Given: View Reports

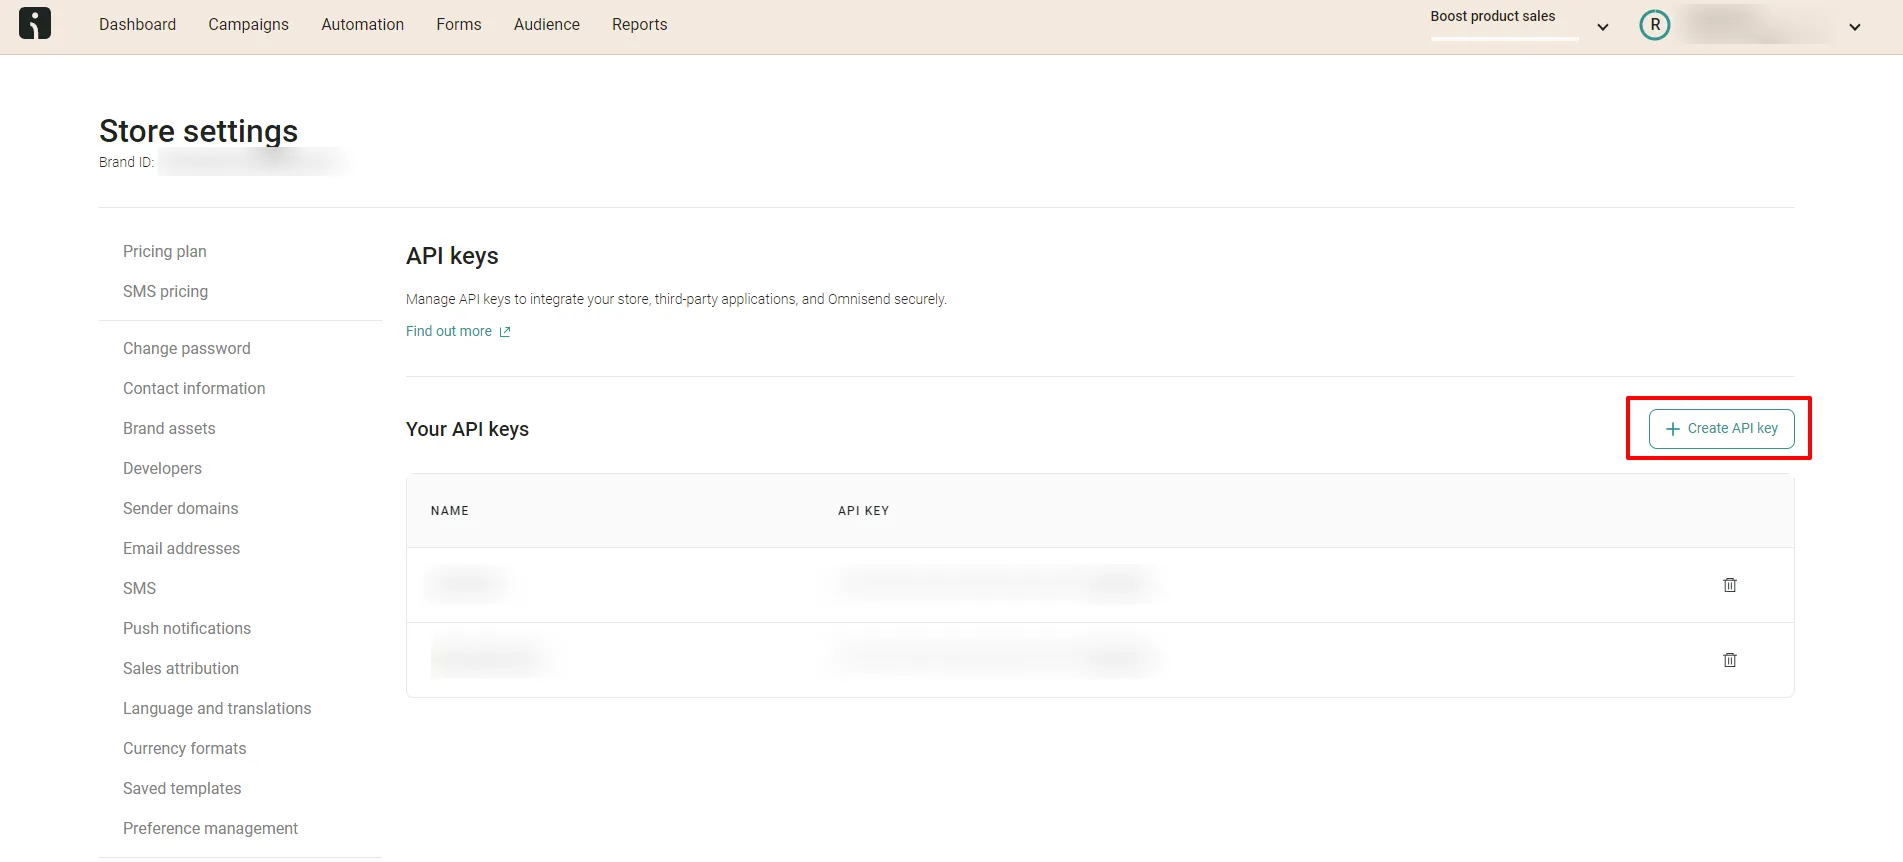Looking at the screenshot, I should pyautogui.click(x=639, y=25).
